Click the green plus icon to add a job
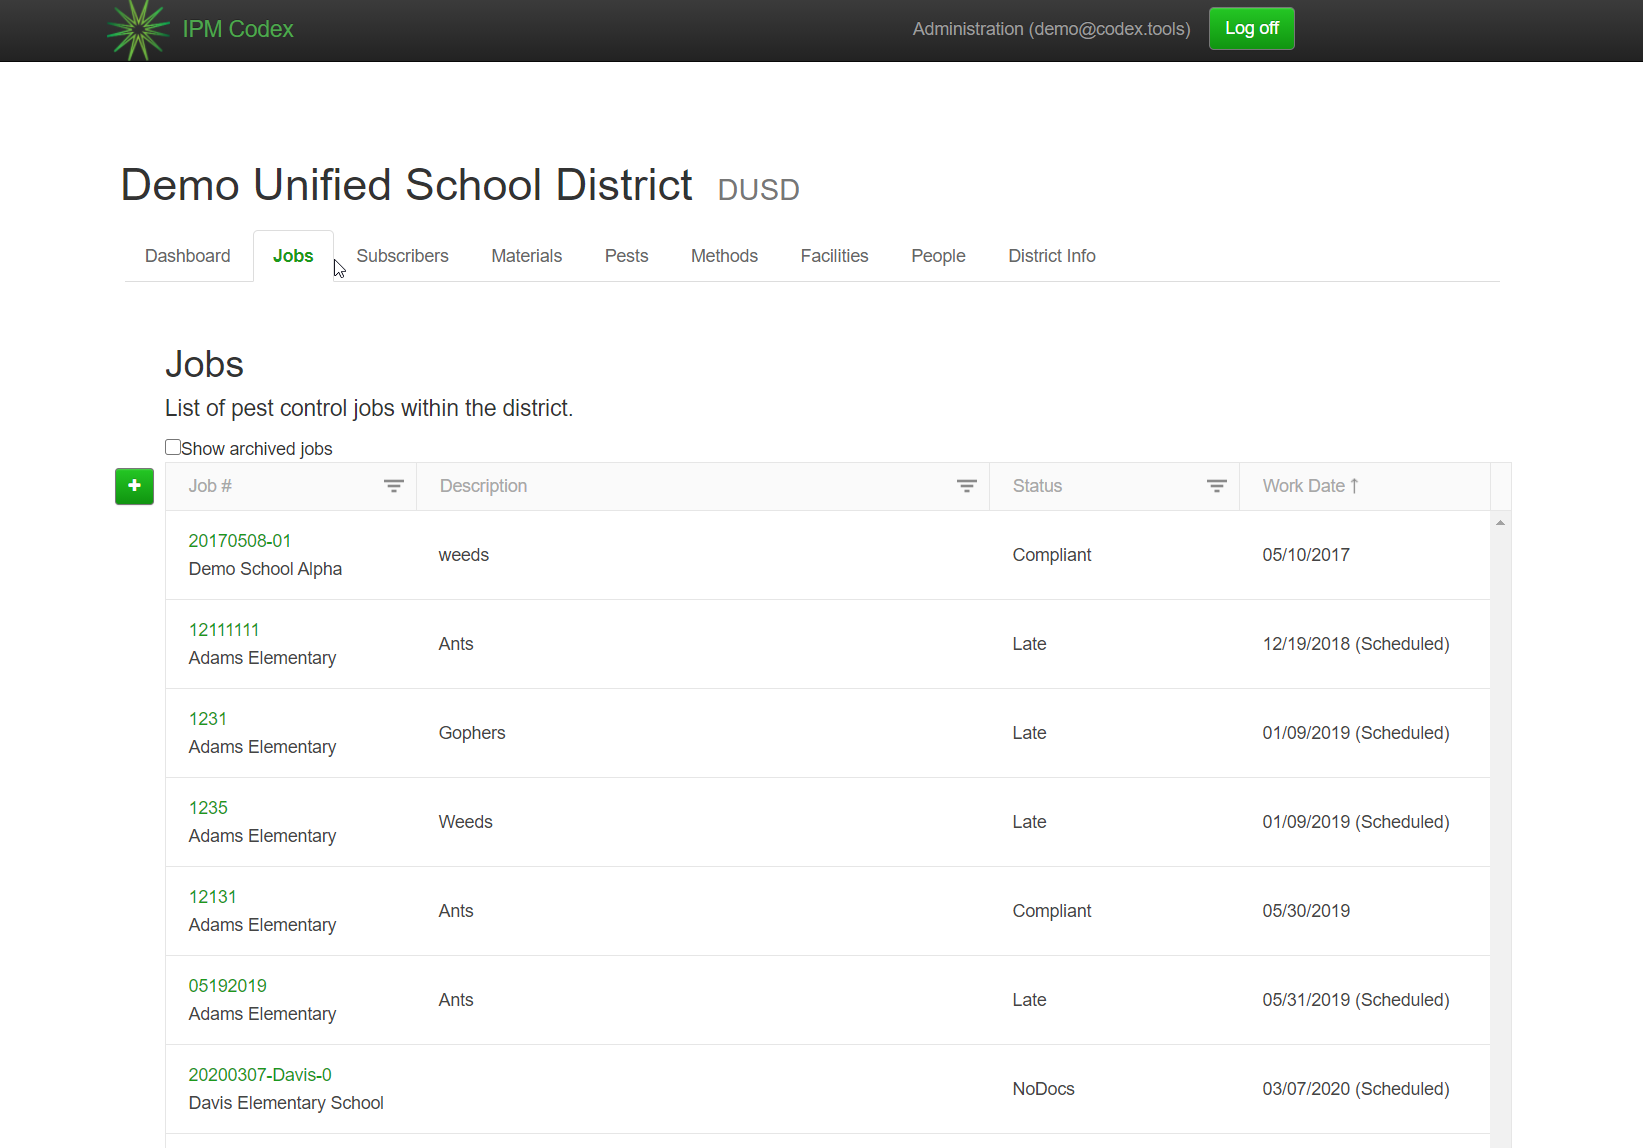Screen dimensions: 1643x1148 pos(134,487)
